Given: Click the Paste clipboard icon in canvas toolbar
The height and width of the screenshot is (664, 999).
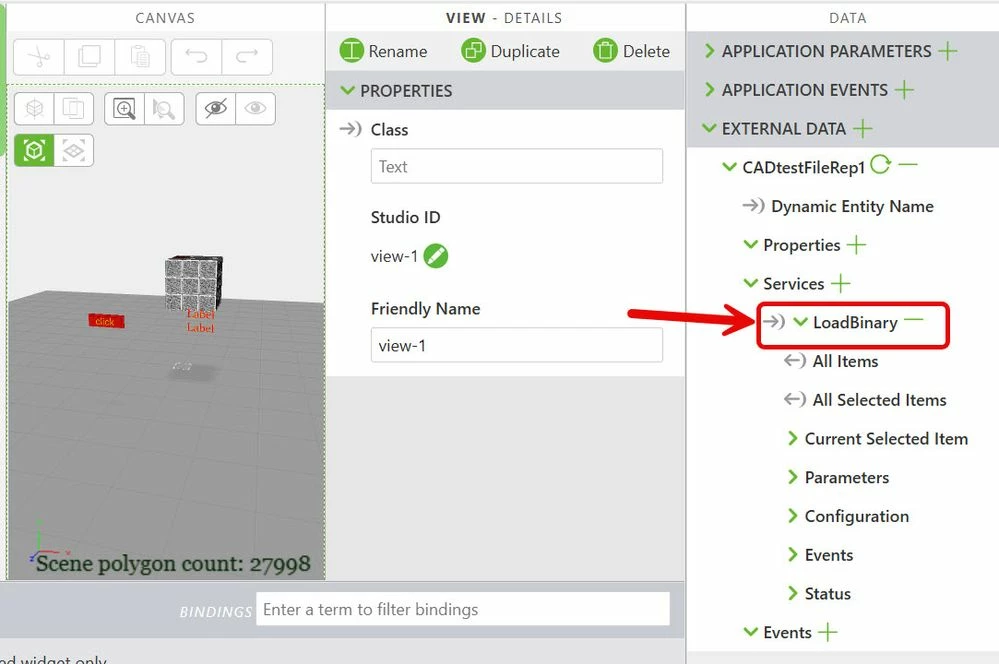Looking at the screenshot, I should pyautogui.click(x=140, y=57).
